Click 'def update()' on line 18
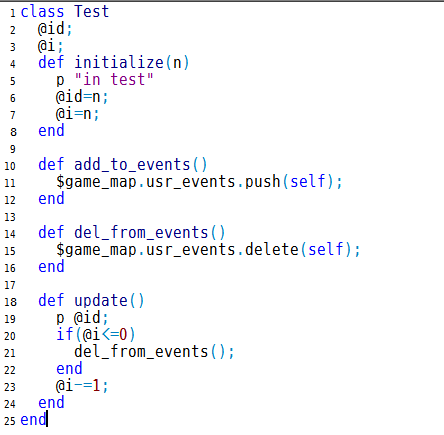 [x=91, y=300]
